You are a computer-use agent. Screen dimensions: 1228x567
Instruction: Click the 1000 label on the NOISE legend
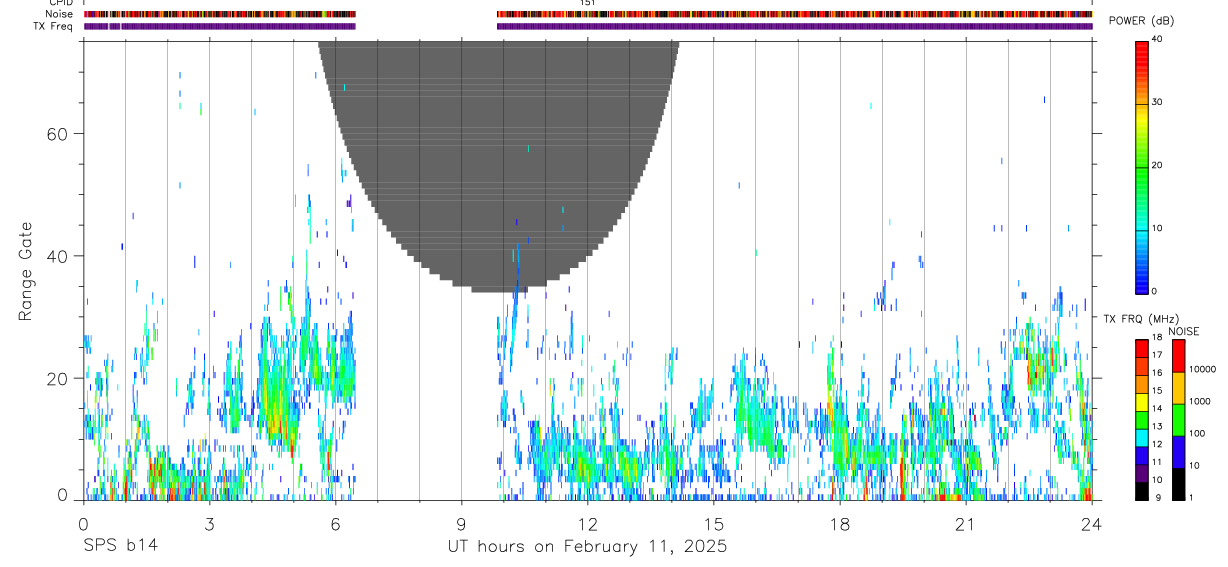1199,401
